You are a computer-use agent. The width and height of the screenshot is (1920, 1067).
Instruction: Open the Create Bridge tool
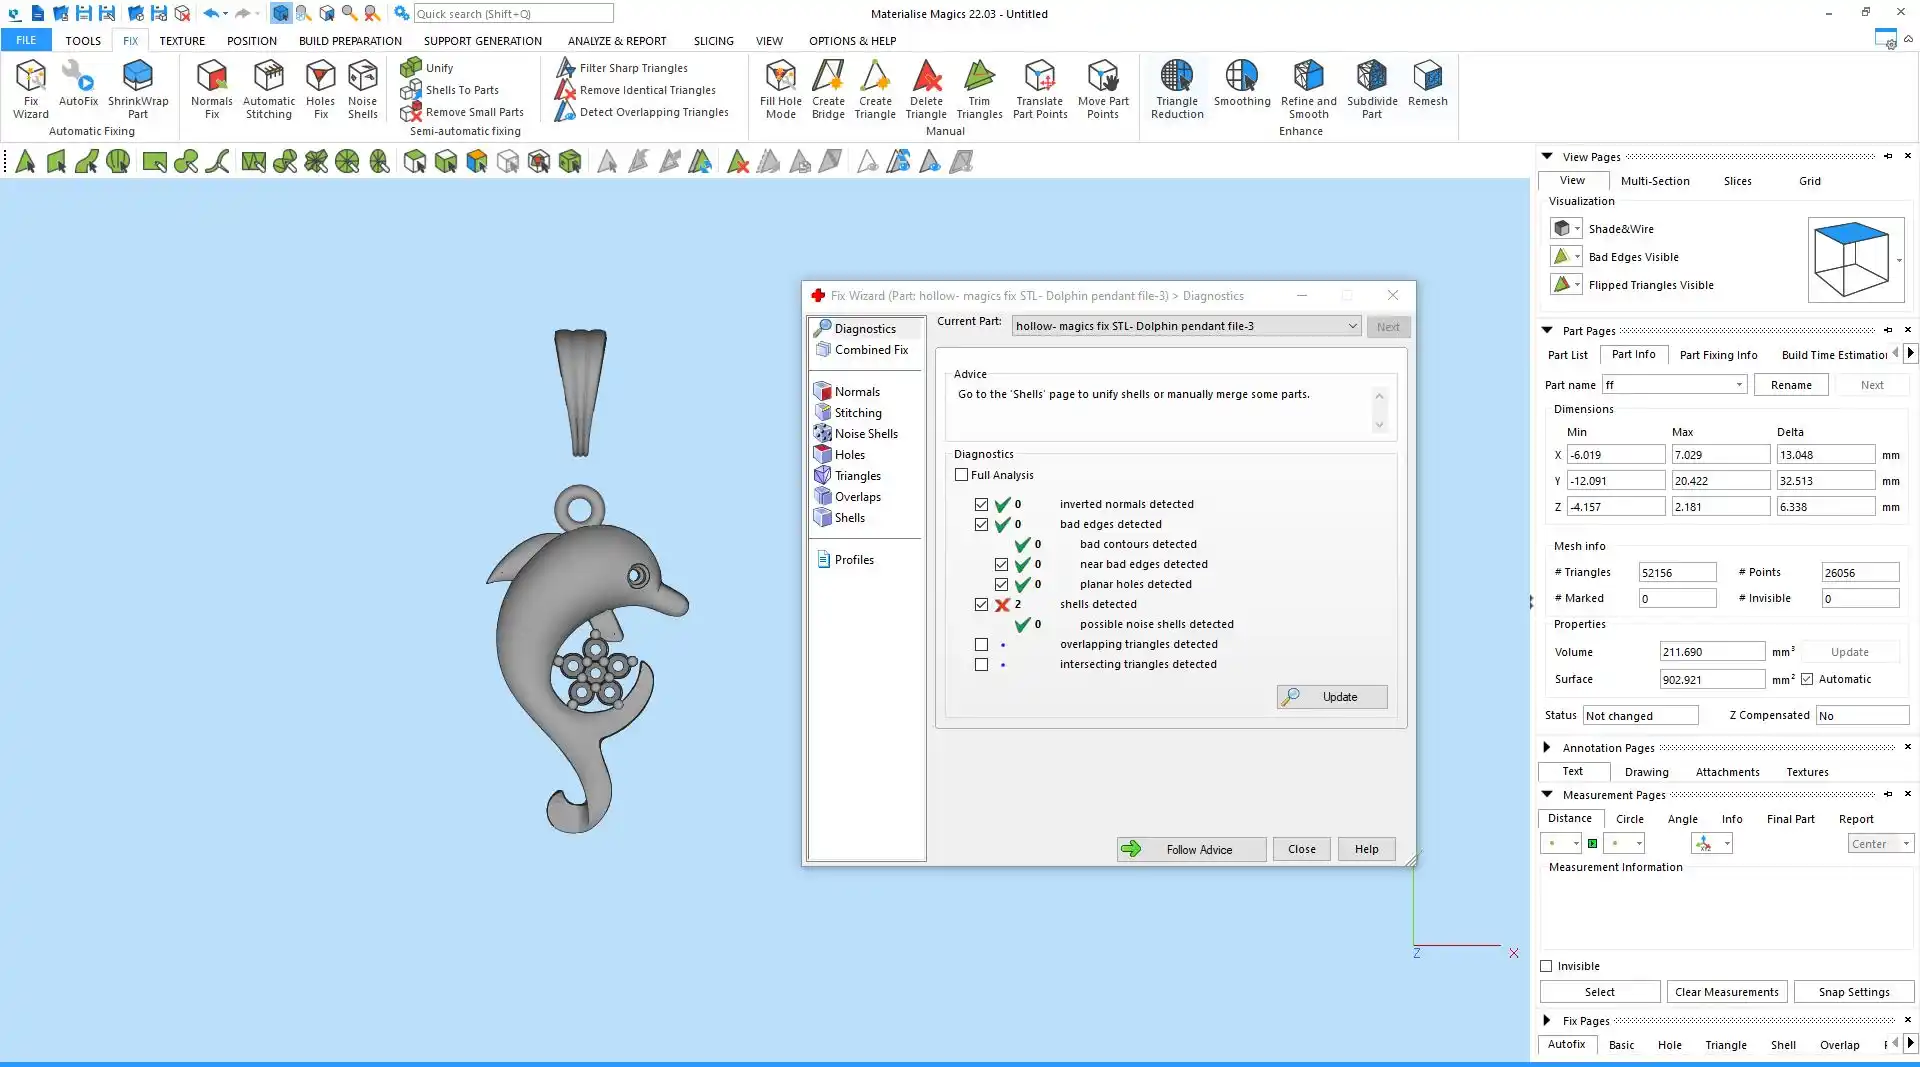[828, 88]
